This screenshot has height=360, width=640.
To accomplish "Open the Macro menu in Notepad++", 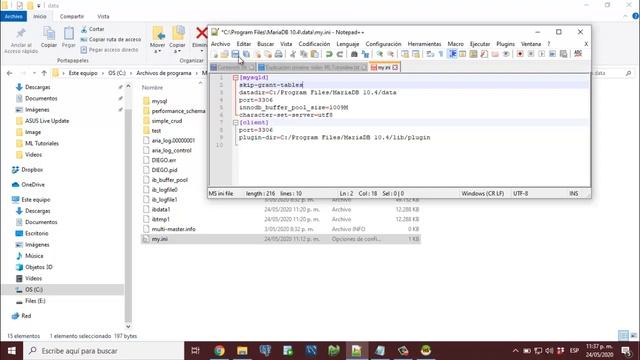I will pos(456,44).
